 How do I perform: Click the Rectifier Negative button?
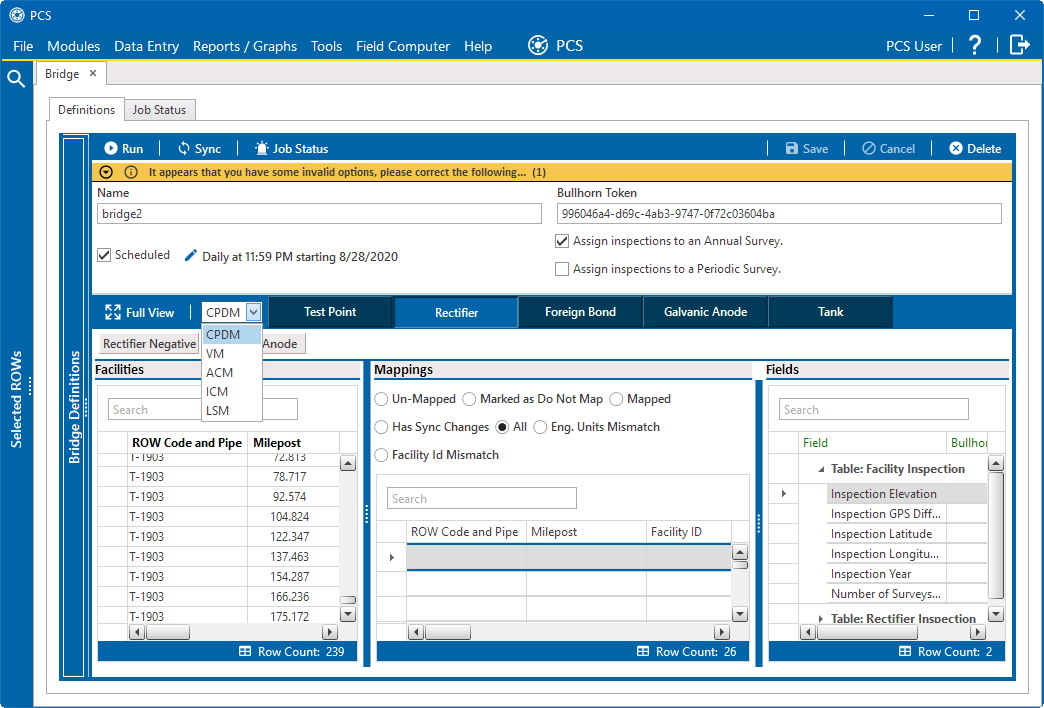(x=150, y=344)
